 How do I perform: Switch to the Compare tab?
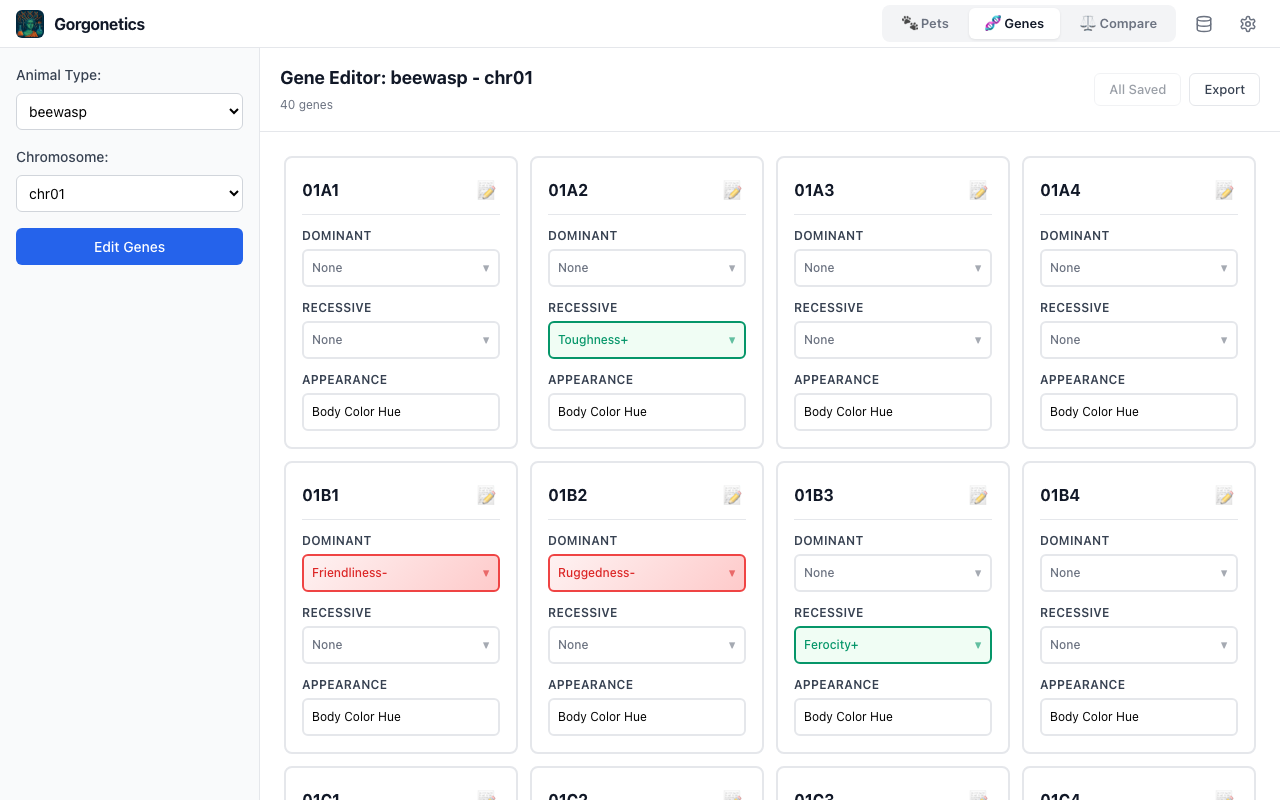[1117, 24]
